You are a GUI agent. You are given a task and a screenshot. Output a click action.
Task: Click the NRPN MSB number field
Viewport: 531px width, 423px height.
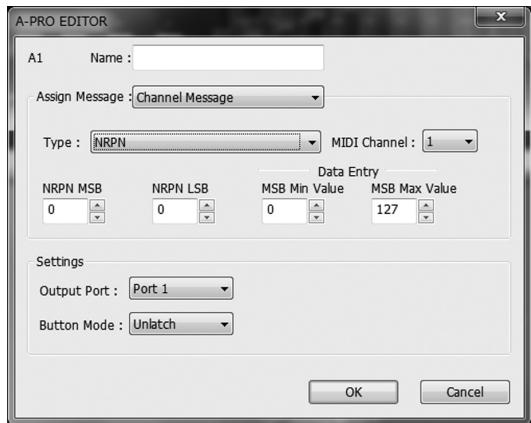click(65, 211)
